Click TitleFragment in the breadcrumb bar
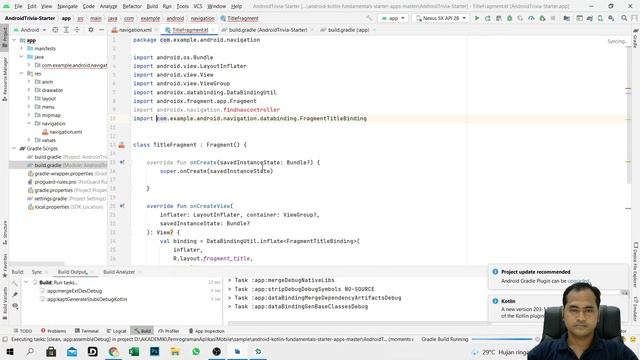The height and width of the screenshot is (360, 640). point(242,18)
